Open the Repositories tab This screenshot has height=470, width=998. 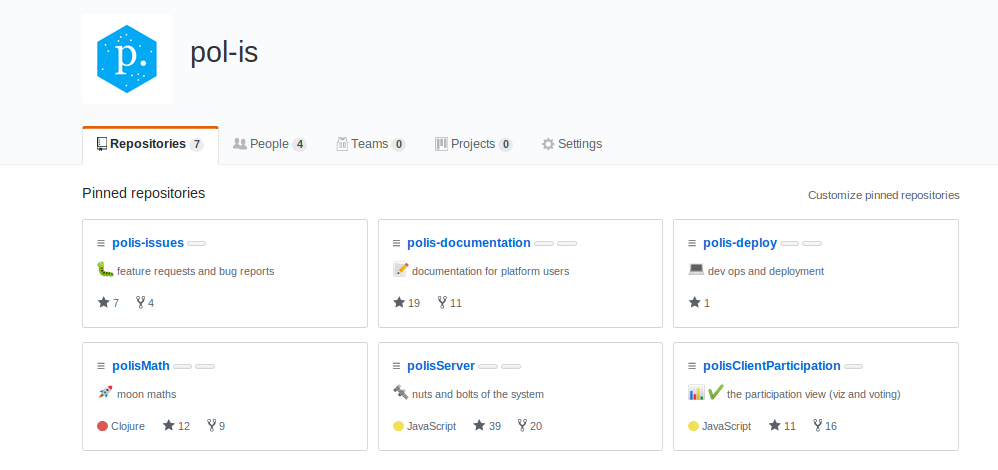tap(150, 145)
